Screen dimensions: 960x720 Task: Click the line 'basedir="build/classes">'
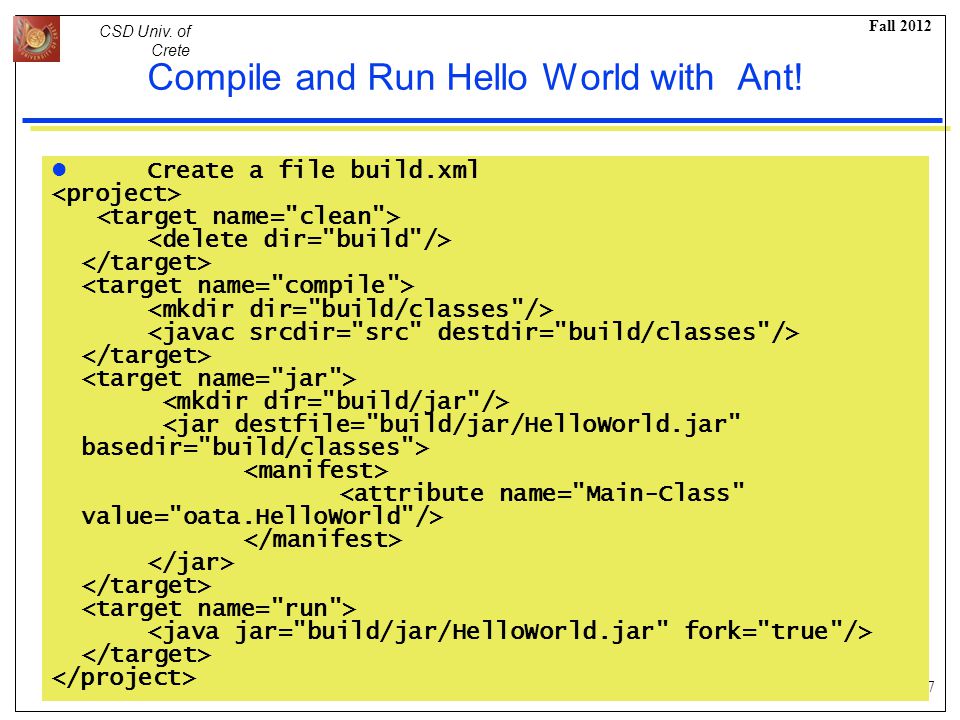point(255,447)
